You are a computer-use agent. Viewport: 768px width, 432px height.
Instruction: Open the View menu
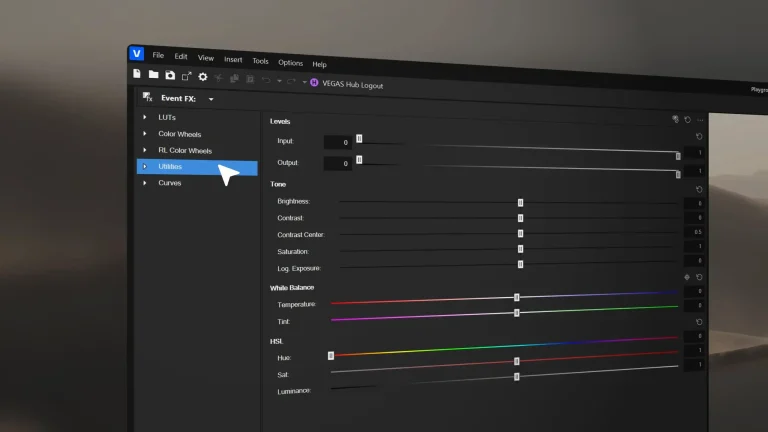click(x=206, y=58)
